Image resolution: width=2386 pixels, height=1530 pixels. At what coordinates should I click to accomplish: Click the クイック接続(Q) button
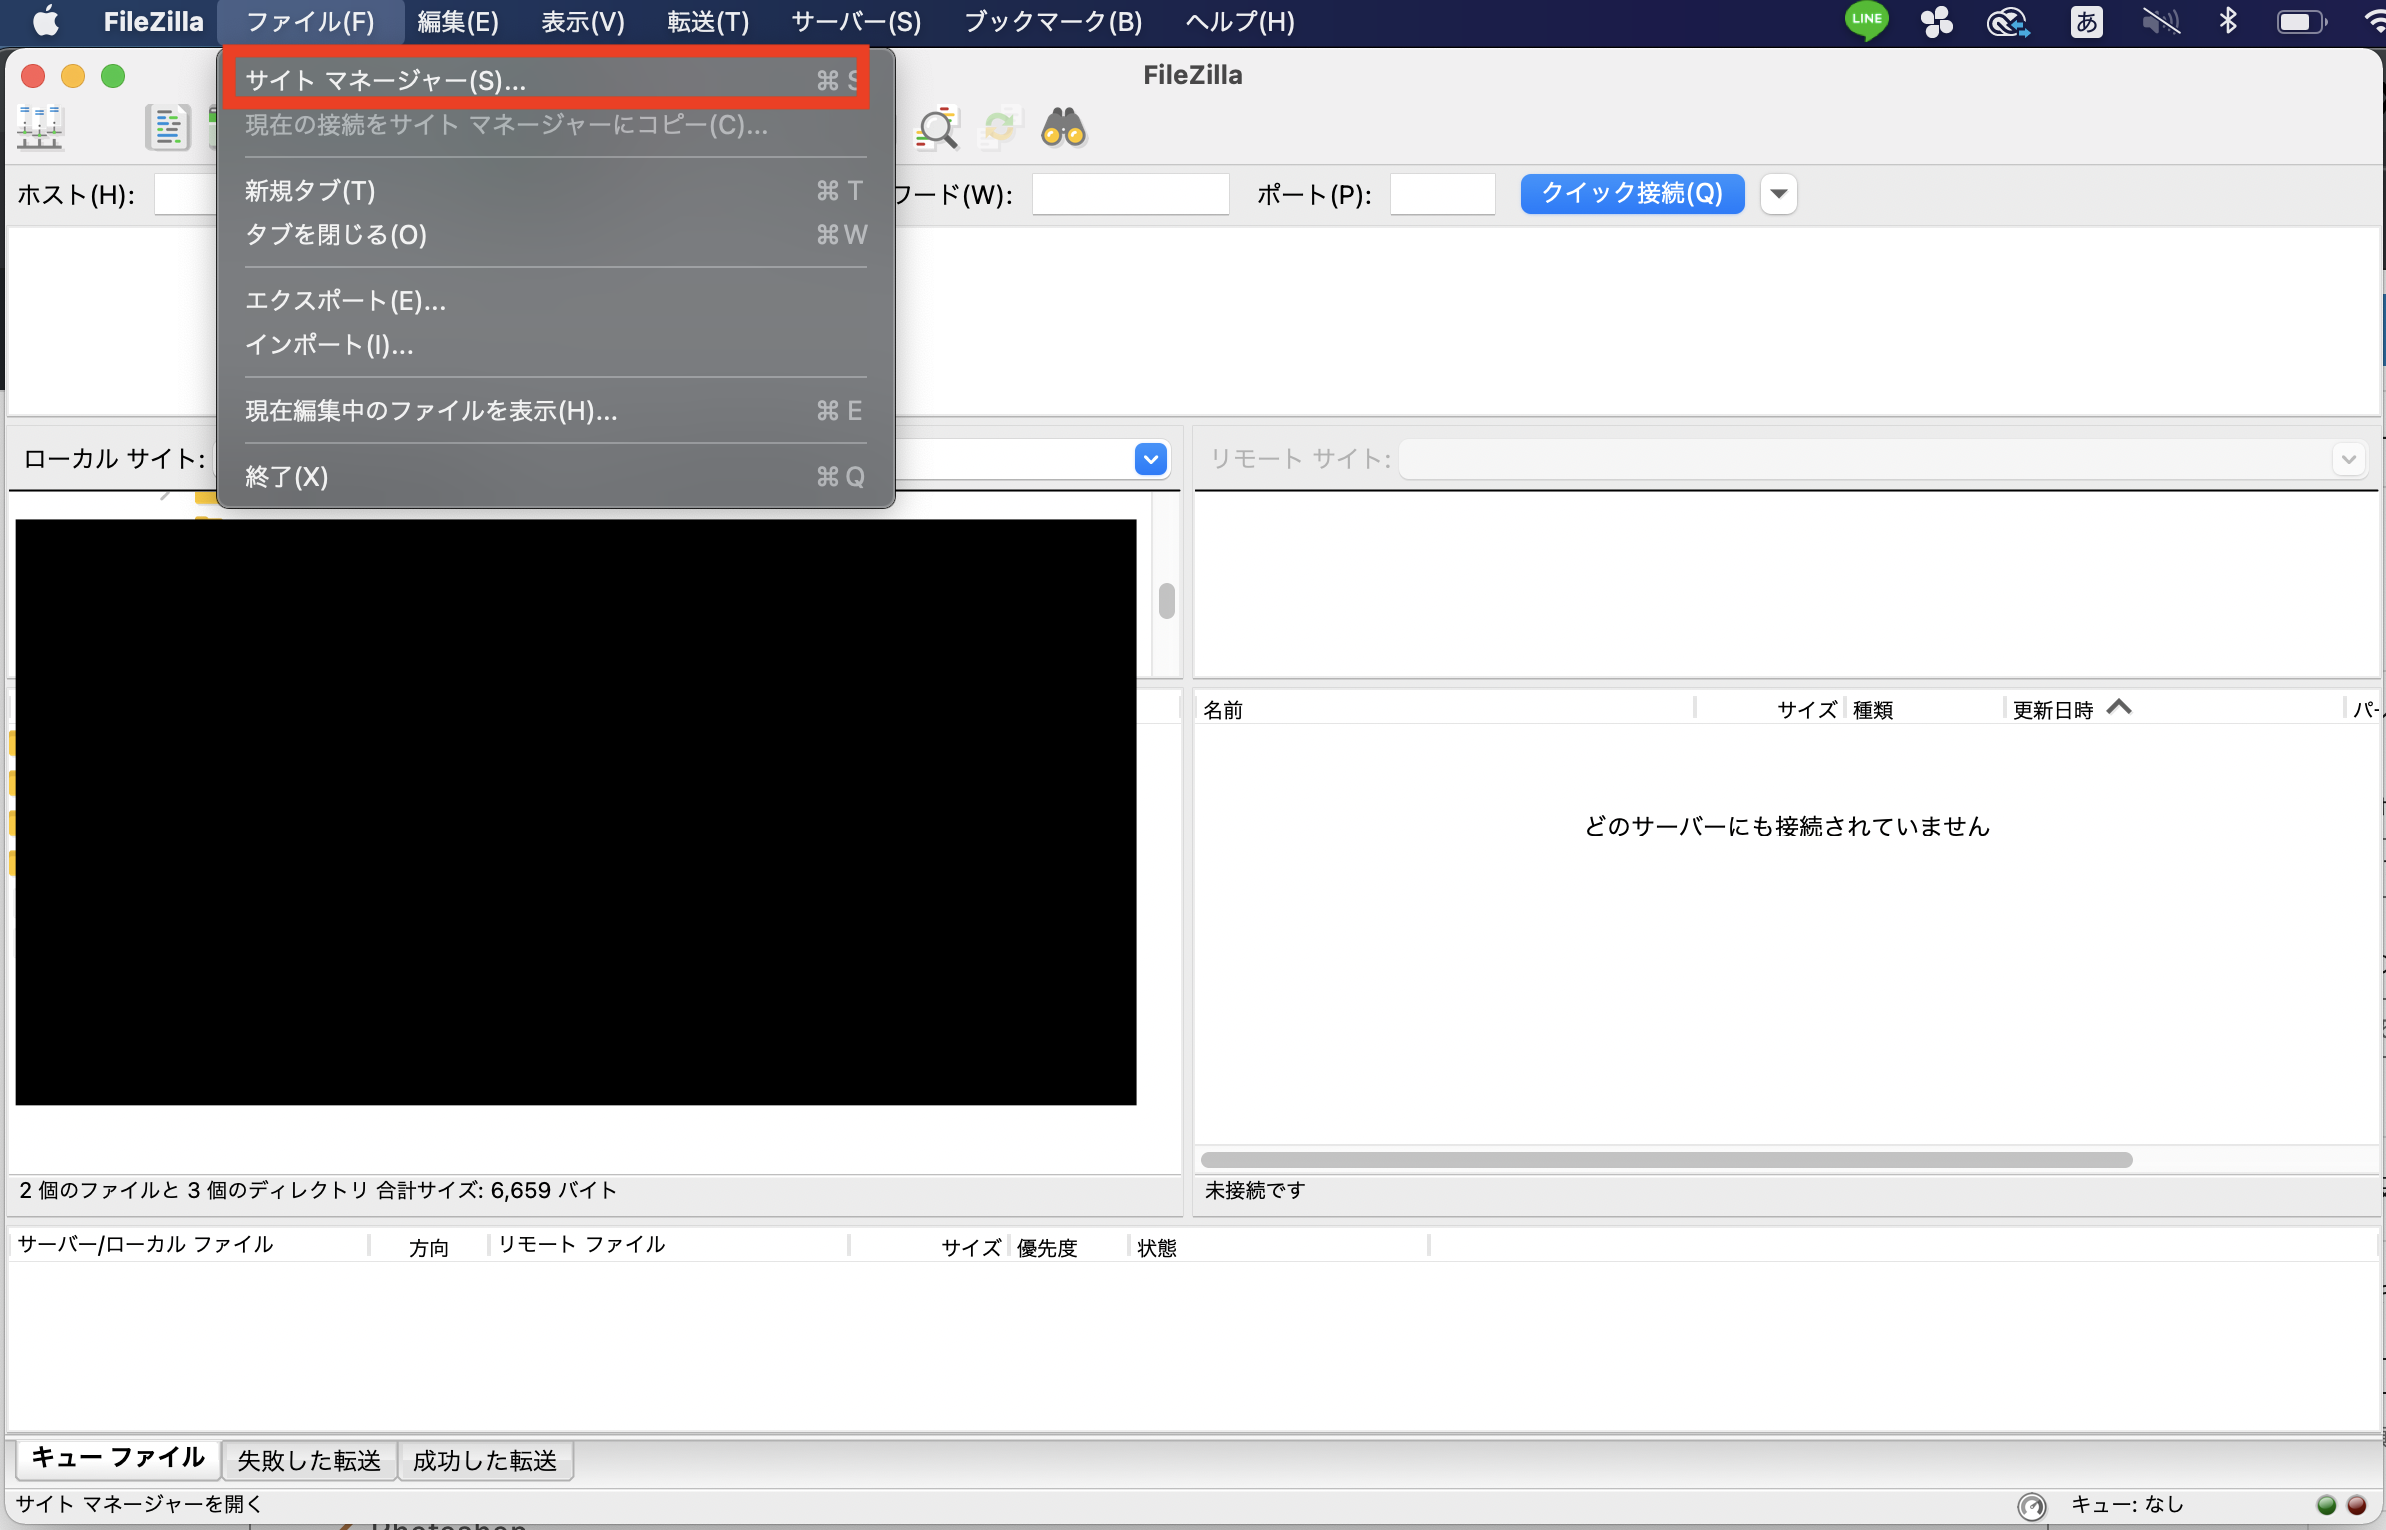pos(1632,193)
